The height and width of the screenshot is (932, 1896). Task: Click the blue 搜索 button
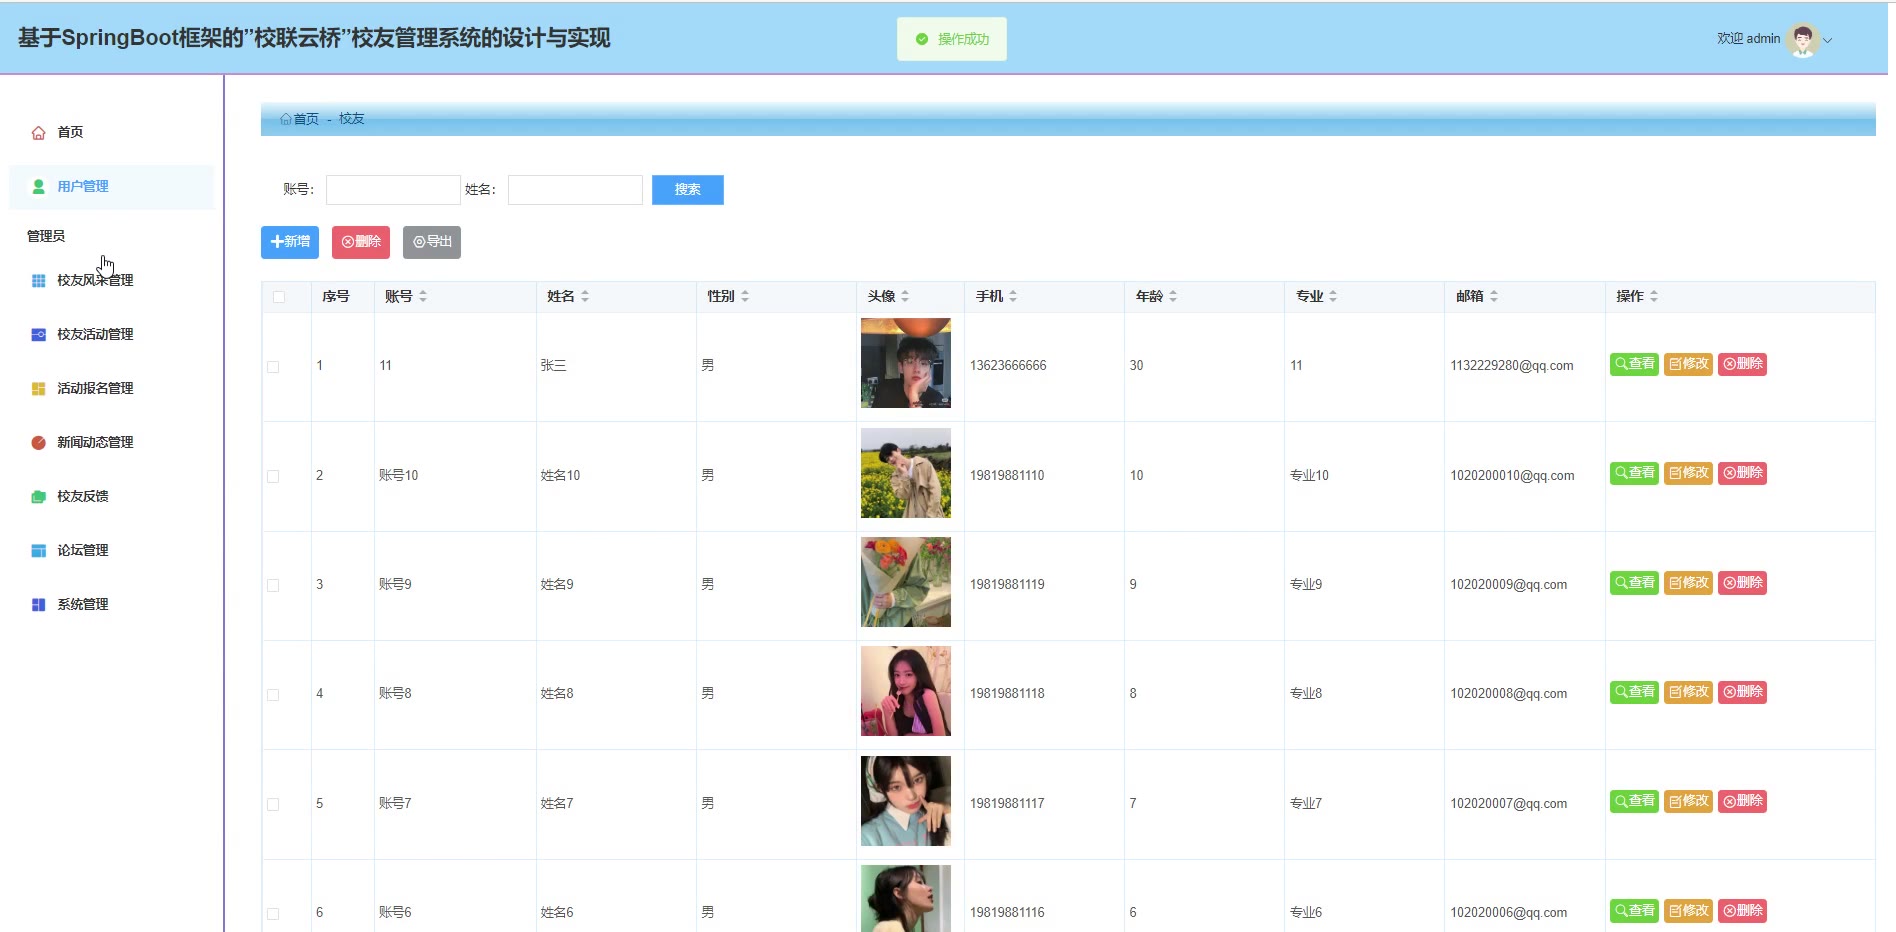click(688, 190)
